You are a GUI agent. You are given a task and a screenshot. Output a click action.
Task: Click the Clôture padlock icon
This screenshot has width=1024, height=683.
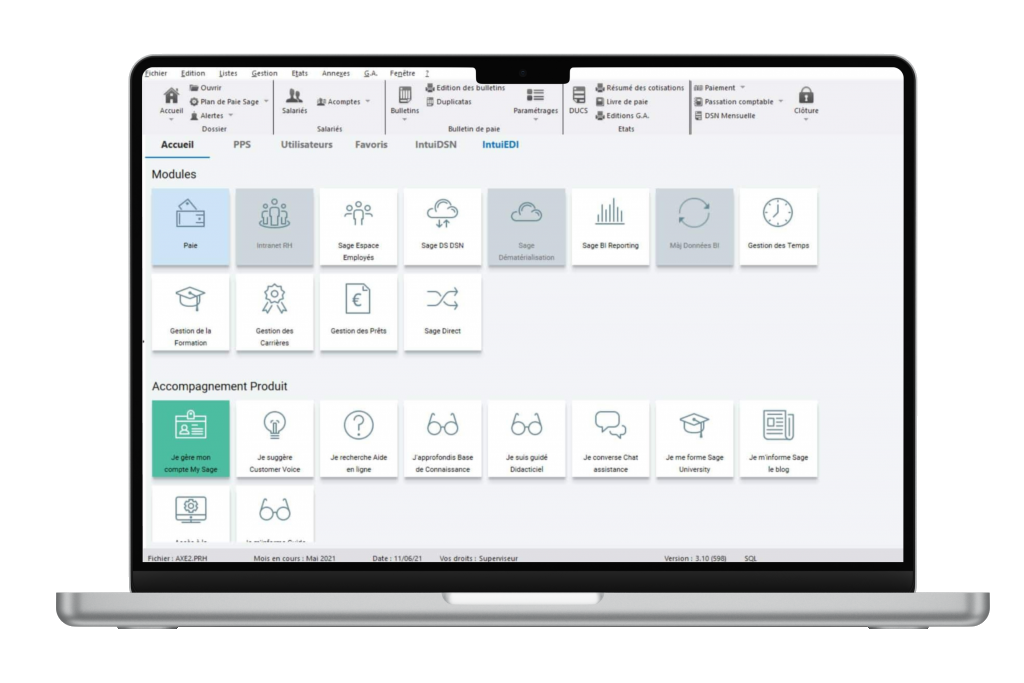[x=806, y=95]
